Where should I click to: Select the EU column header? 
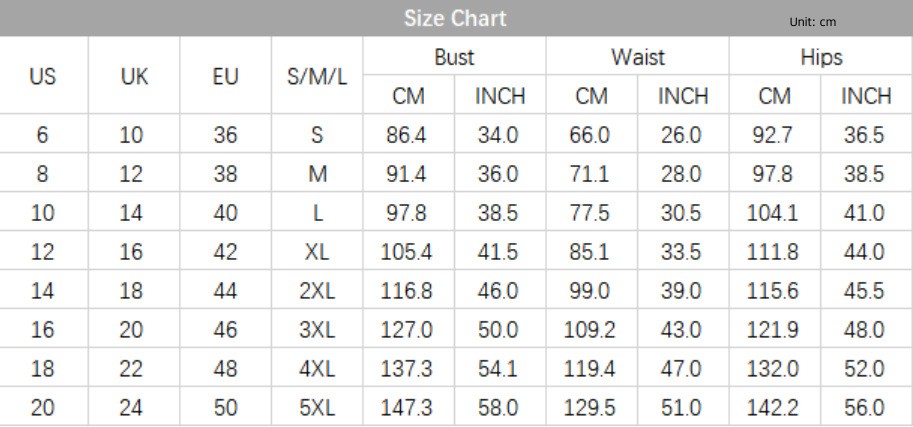(226, 76)
